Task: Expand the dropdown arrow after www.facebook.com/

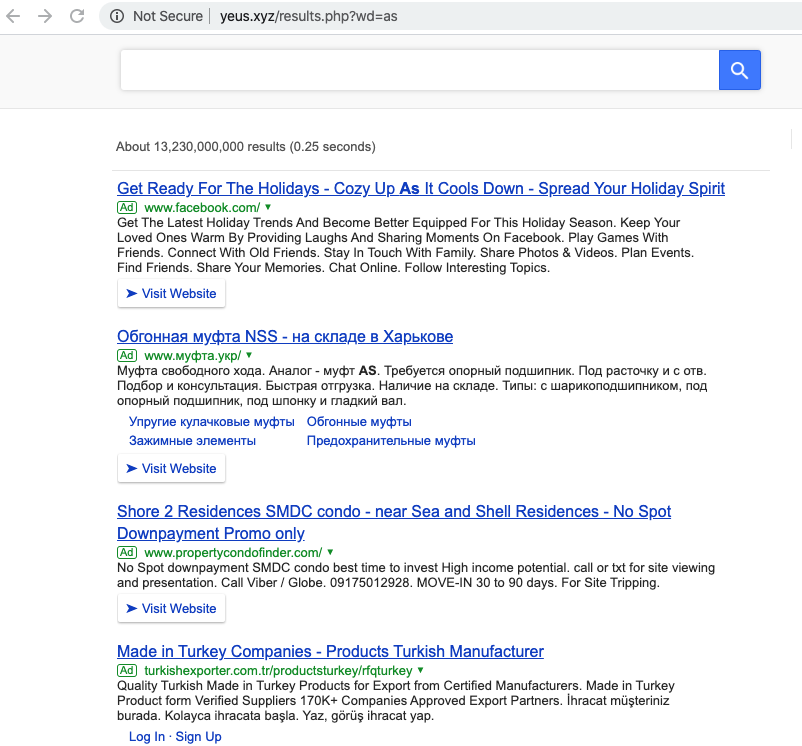Action: [x=268, y=206]
